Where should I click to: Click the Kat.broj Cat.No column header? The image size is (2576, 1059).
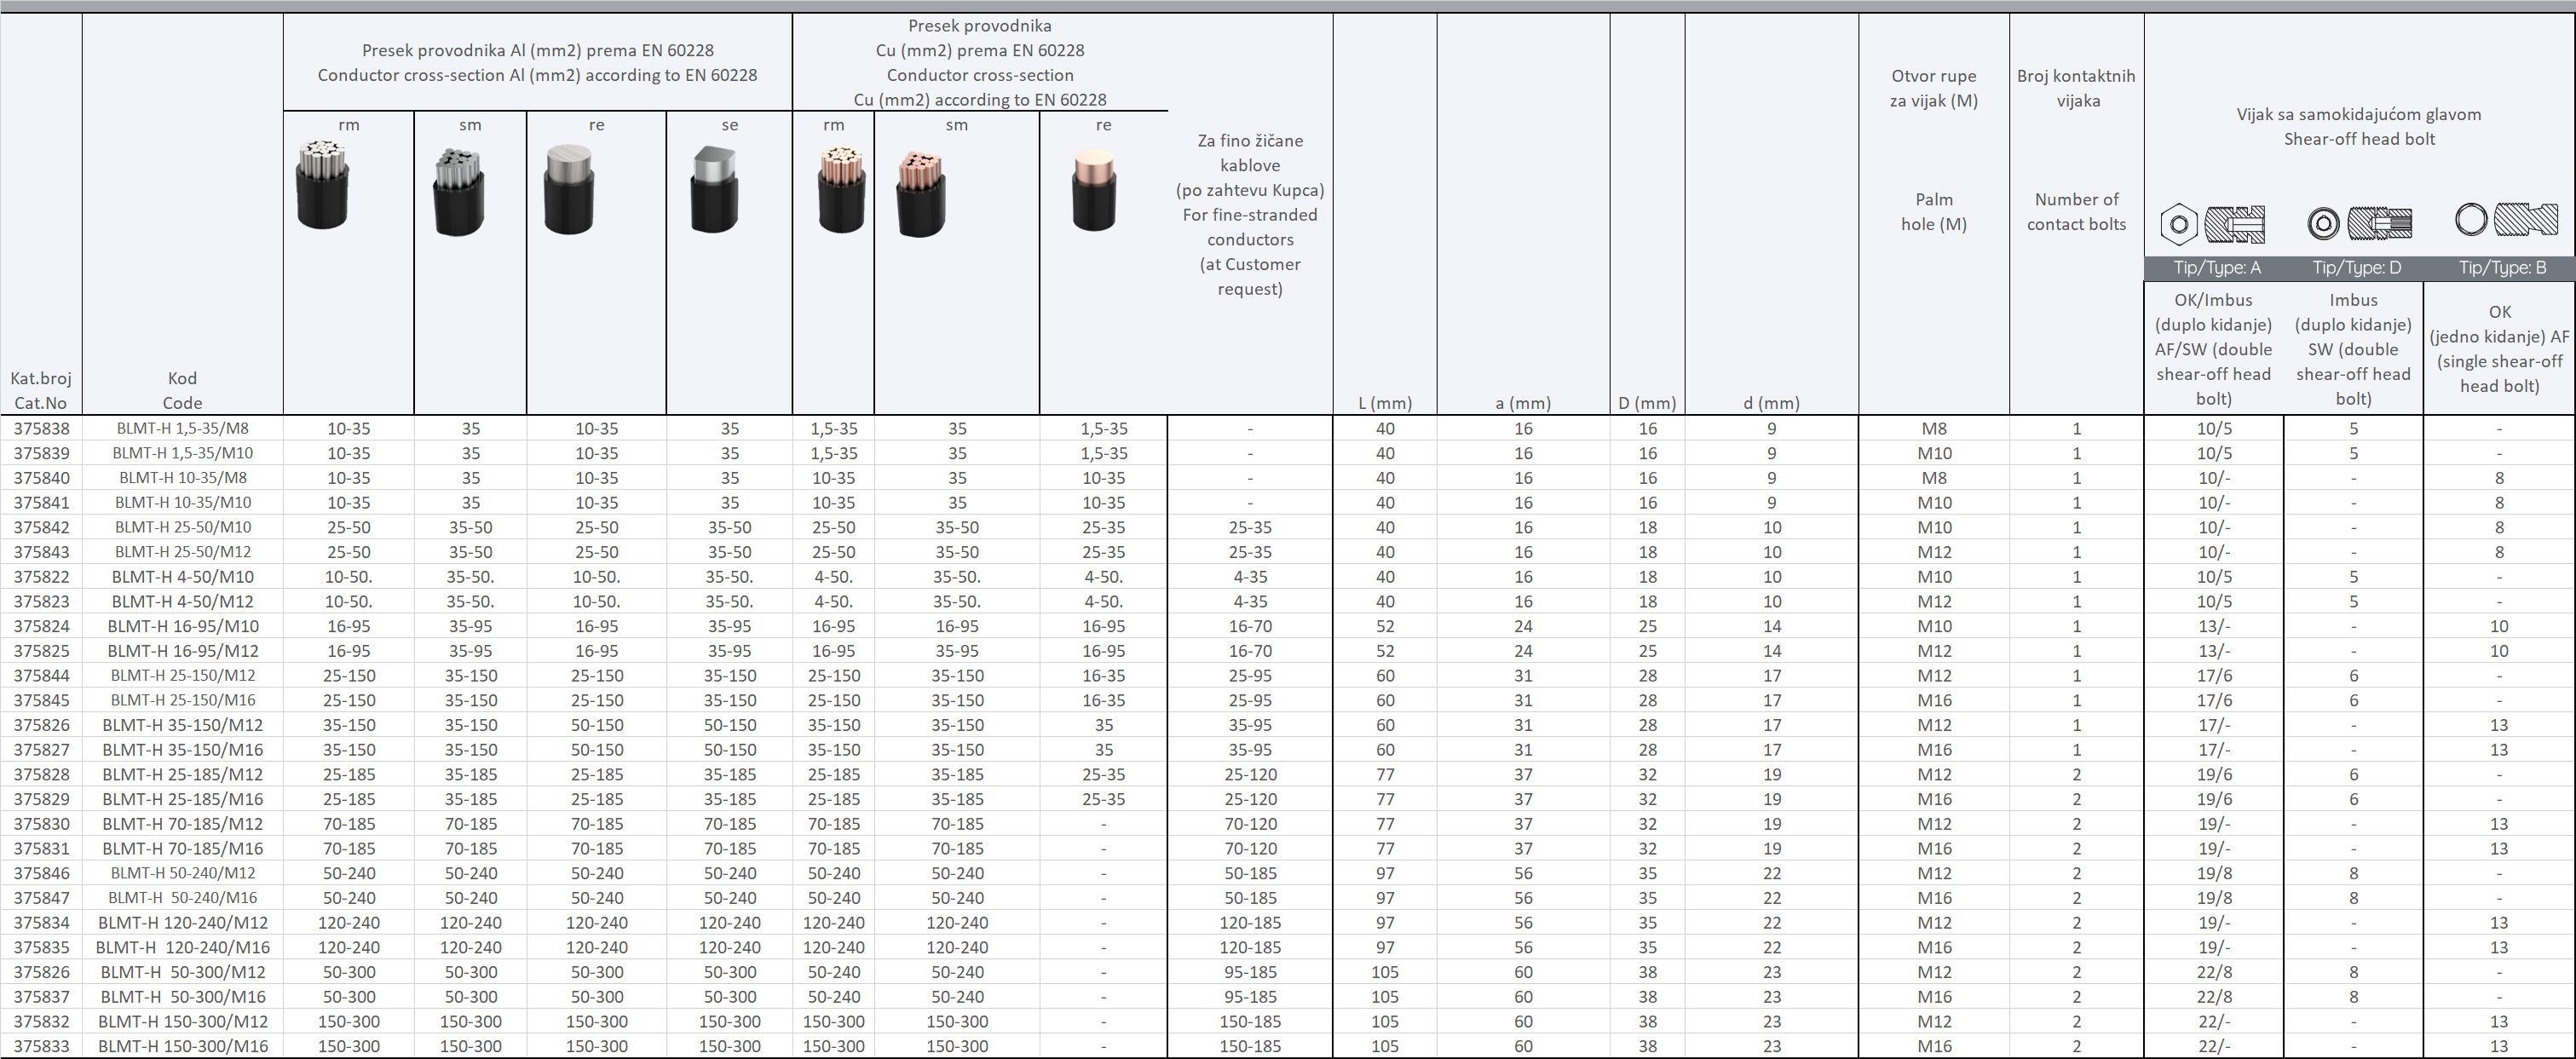41,390
